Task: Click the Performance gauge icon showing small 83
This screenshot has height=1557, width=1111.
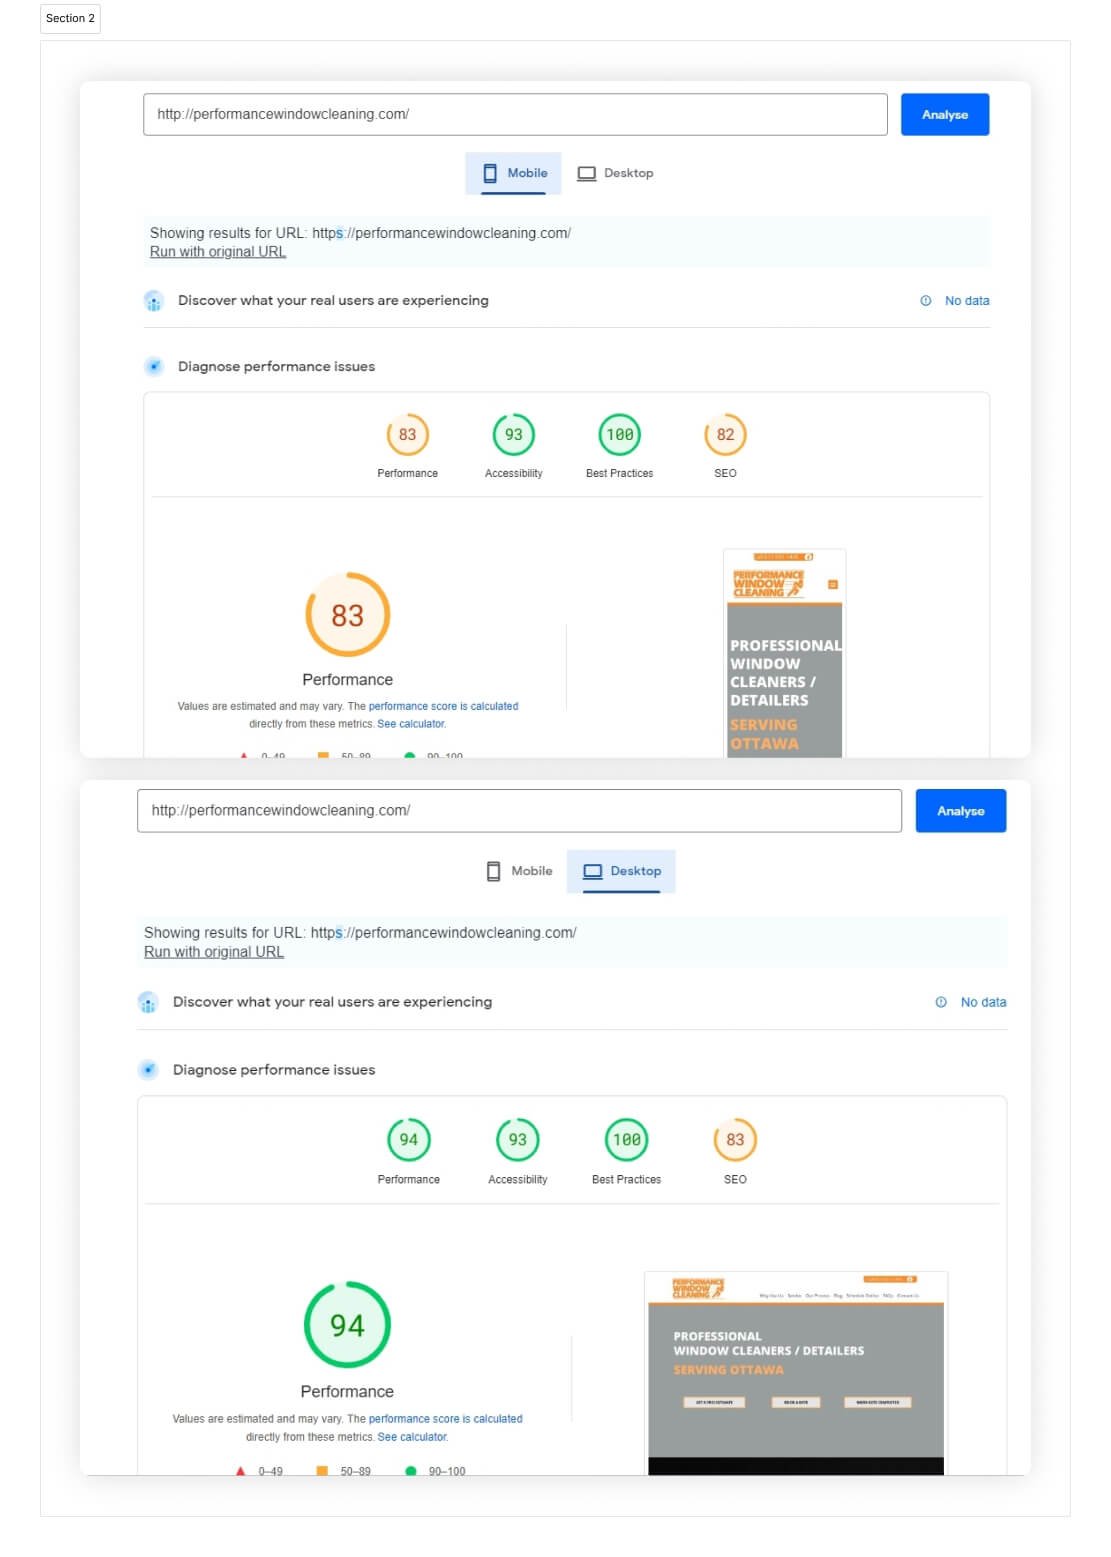Action: tap(407, 435)
